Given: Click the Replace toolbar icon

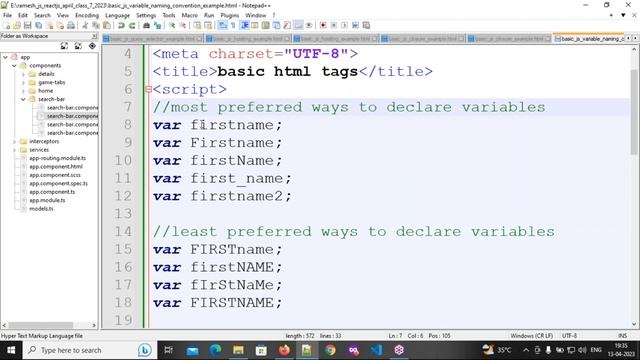Looking at the screenshot, I should tap(157, 25).
